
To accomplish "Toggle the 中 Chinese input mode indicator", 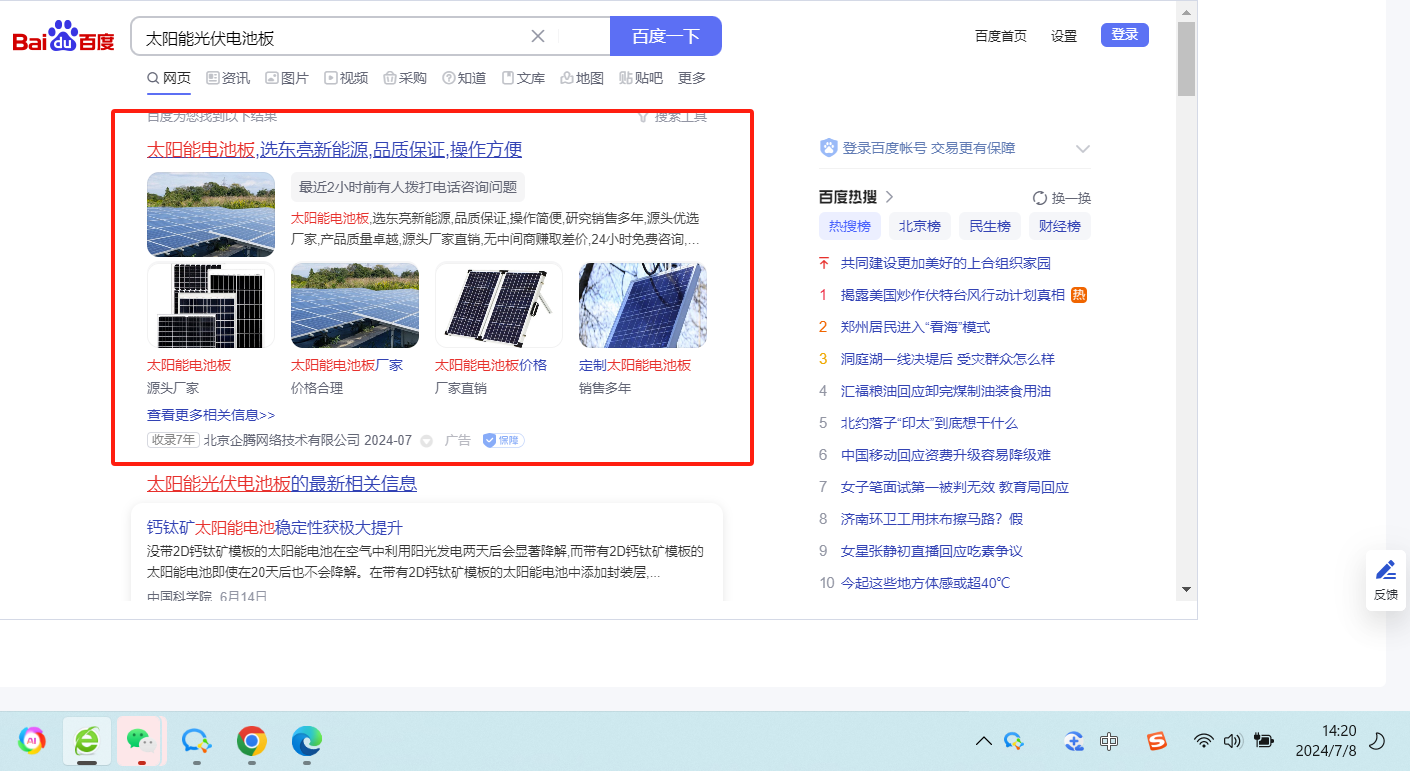I will [x=1109, y=741].
